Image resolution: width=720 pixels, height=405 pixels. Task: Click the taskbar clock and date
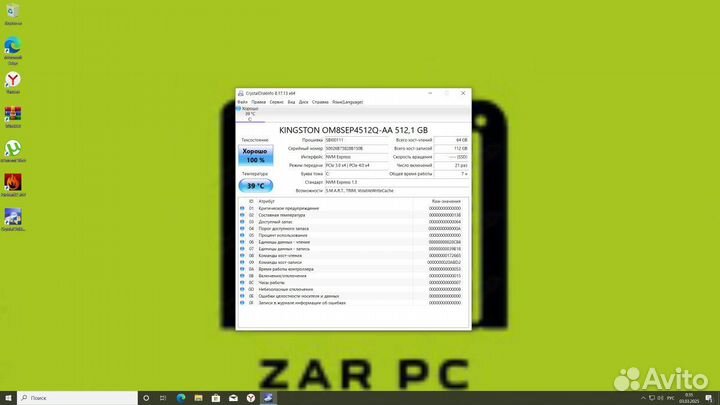pos(689,398)
